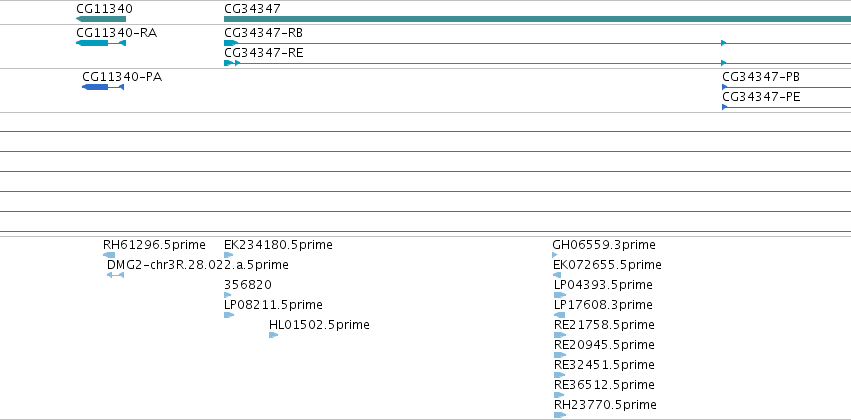Click the CG11340-RA transcript glyph

pyautogui.click(x=101, y=43)
